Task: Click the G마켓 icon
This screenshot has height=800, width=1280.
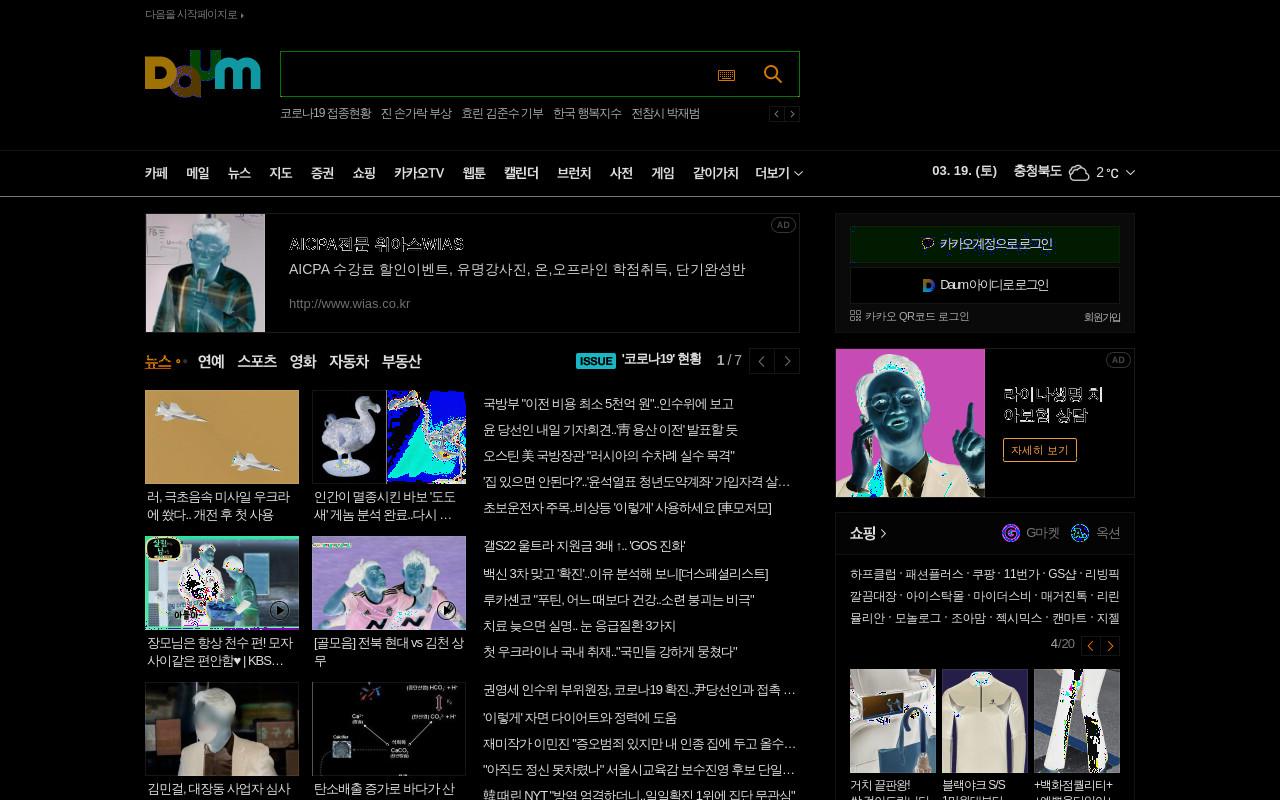Action: (x=1011, y=533)
